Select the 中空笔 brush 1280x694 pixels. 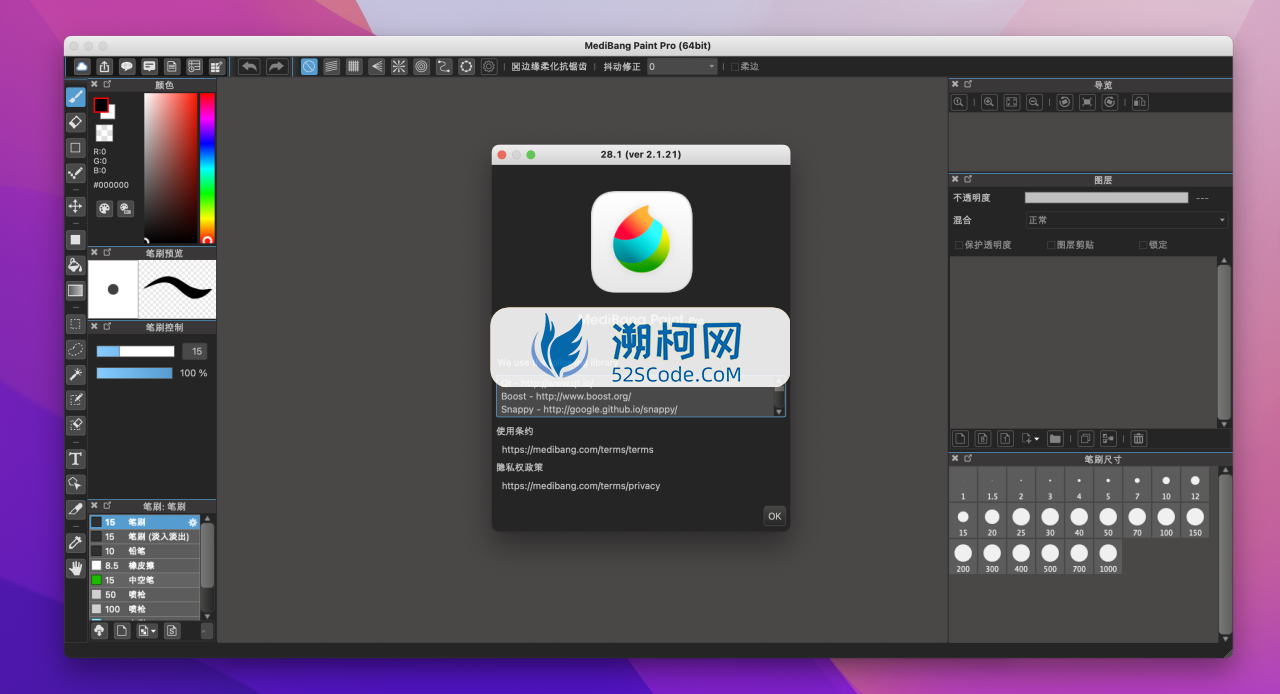click(145, 580)
